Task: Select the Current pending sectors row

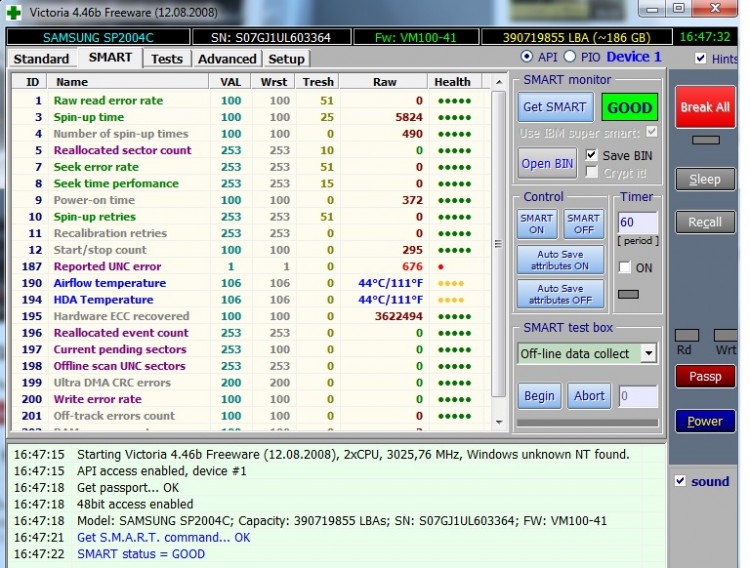Action: click(x=252, y=349)
